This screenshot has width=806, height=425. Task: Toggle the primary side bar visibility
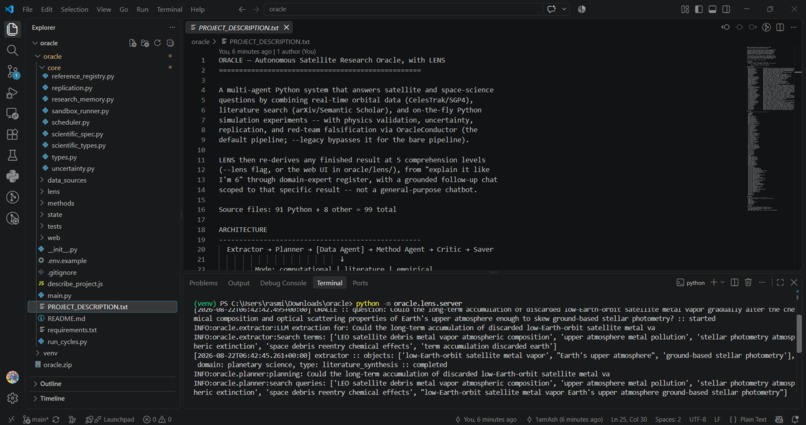click(699, 9)
